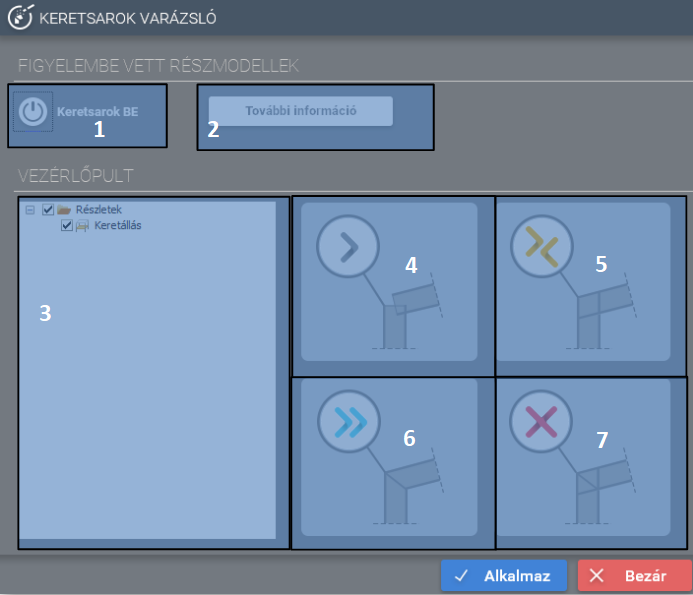Viewport: 693px width, 595px height.
Task: Open the További információ button
Action: [301, 111]
